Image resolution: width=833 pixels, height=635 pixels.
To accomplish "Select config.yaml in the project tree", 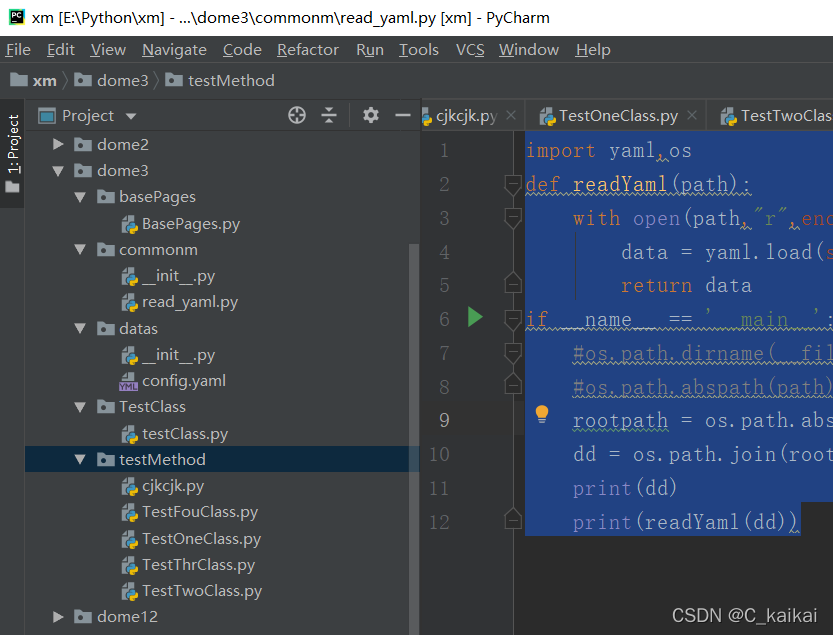I will [173, 380].
